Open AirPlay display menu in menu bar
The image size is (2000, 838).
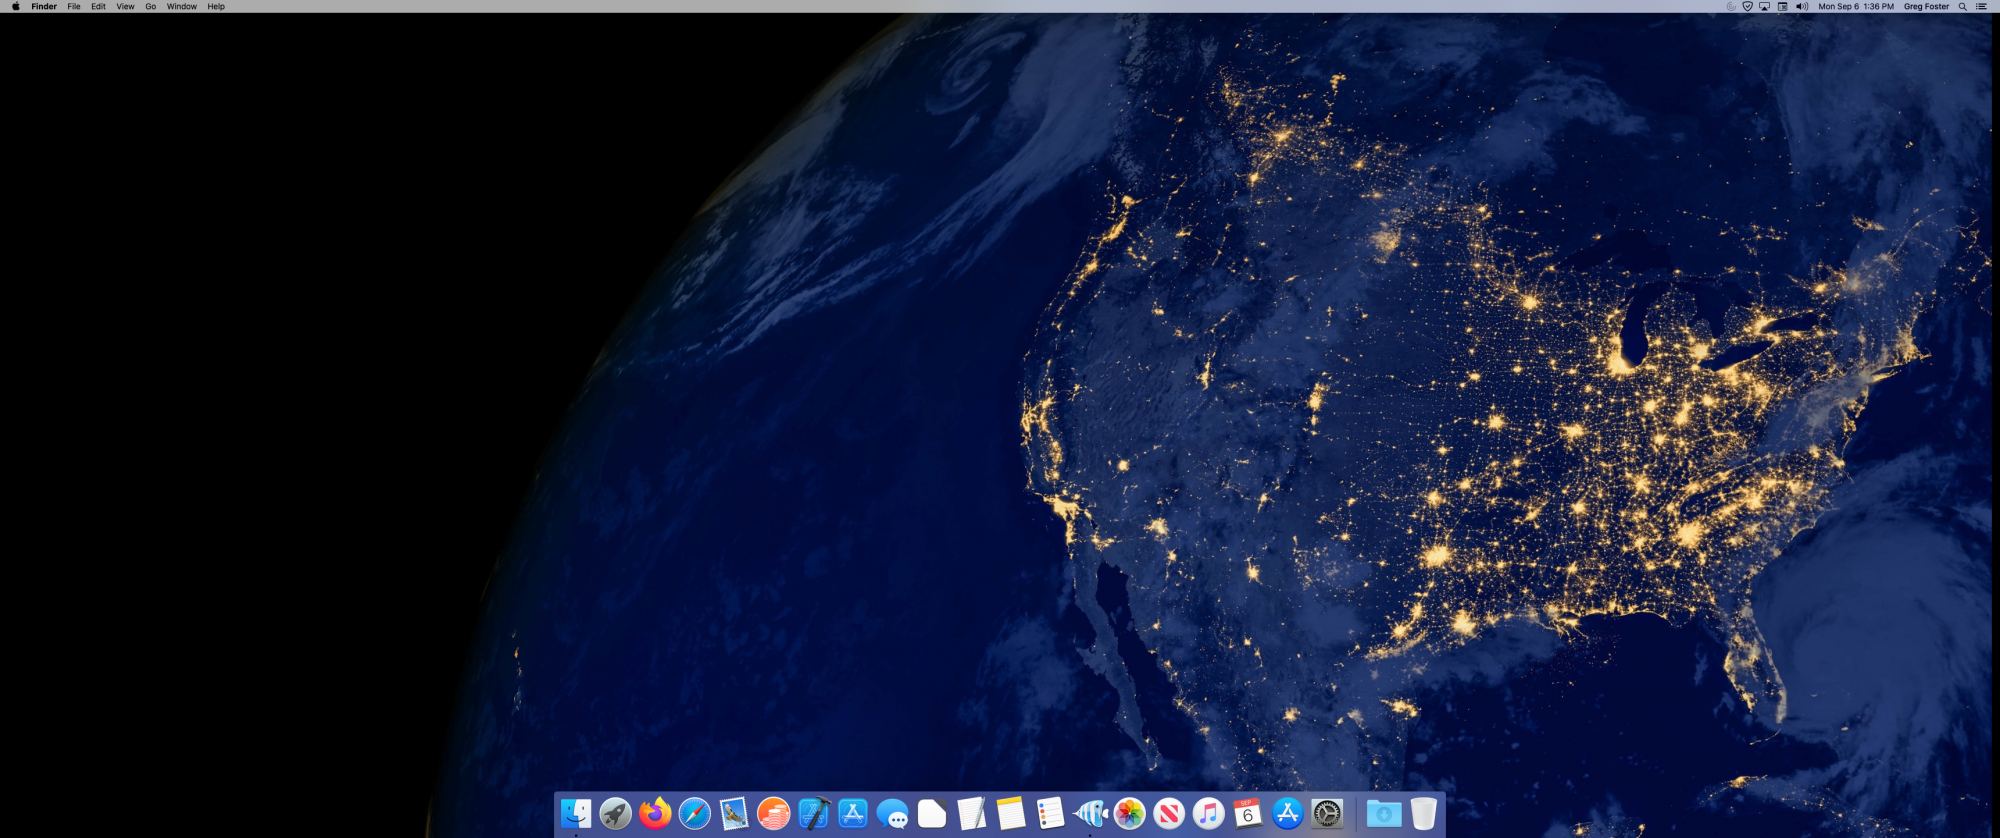(x=1765, y=6)
